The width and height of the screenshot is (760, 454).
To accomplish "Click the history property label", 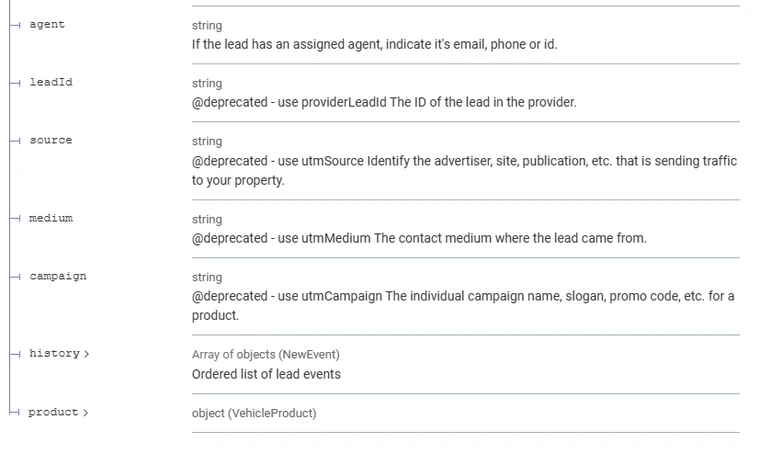I will click(54, 354).
